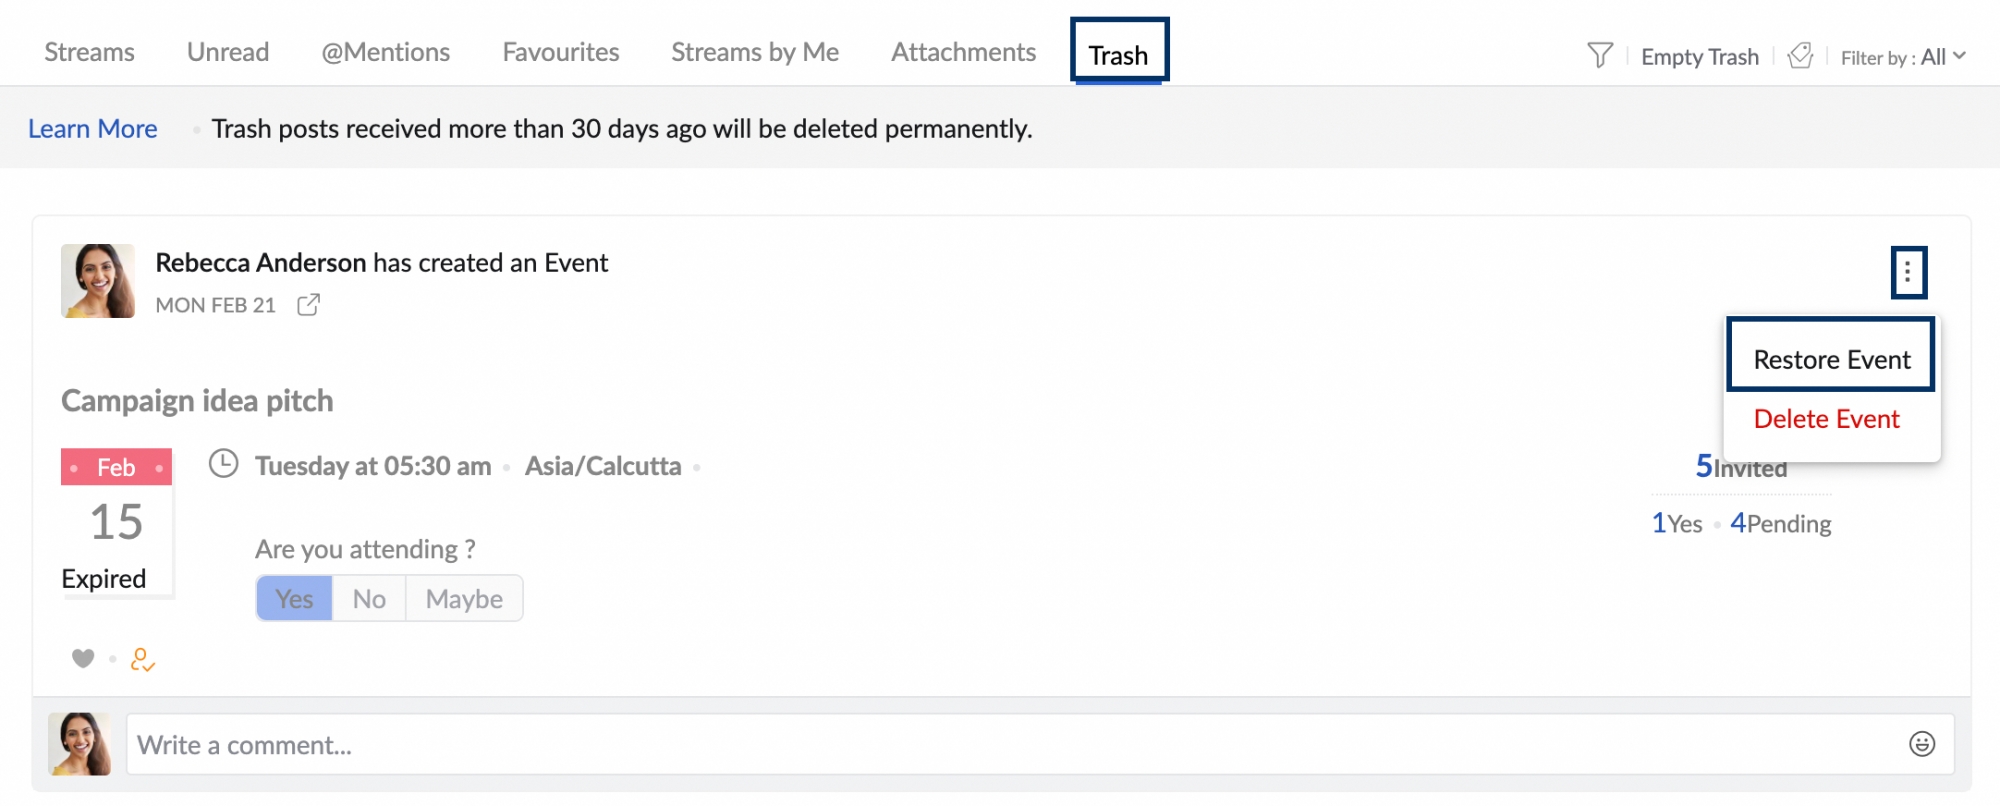Click Rebecca Anderson's profile picture on post
2000x806 pixels.
pyautogui.click(x=98, y=281)
